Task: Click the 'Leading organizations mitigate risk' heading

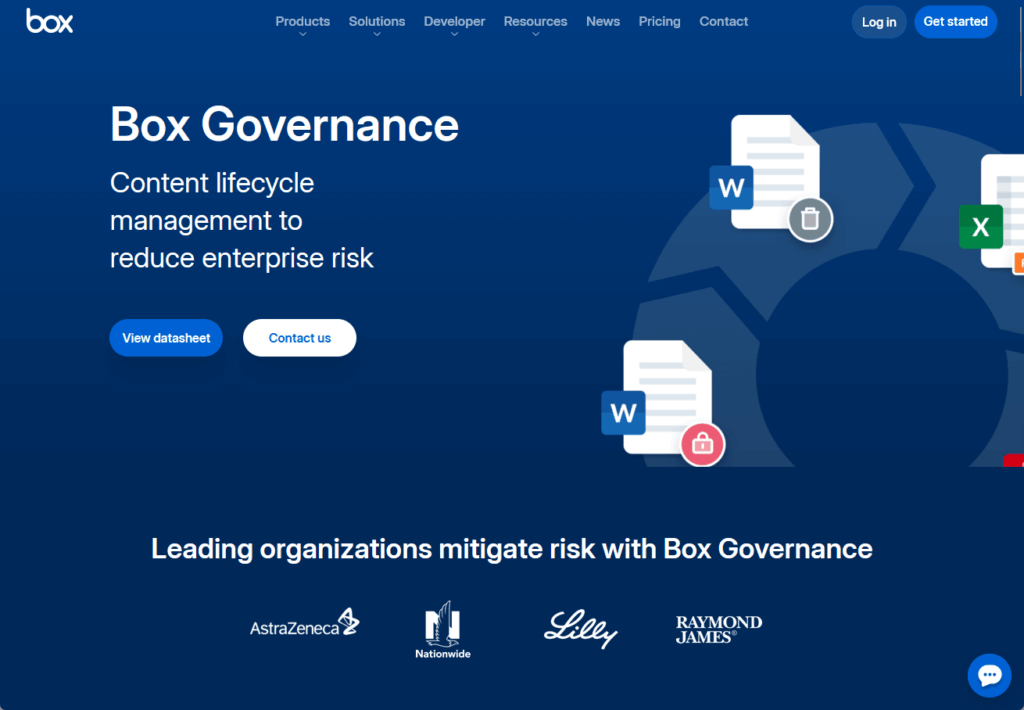Action: [512, 549]
